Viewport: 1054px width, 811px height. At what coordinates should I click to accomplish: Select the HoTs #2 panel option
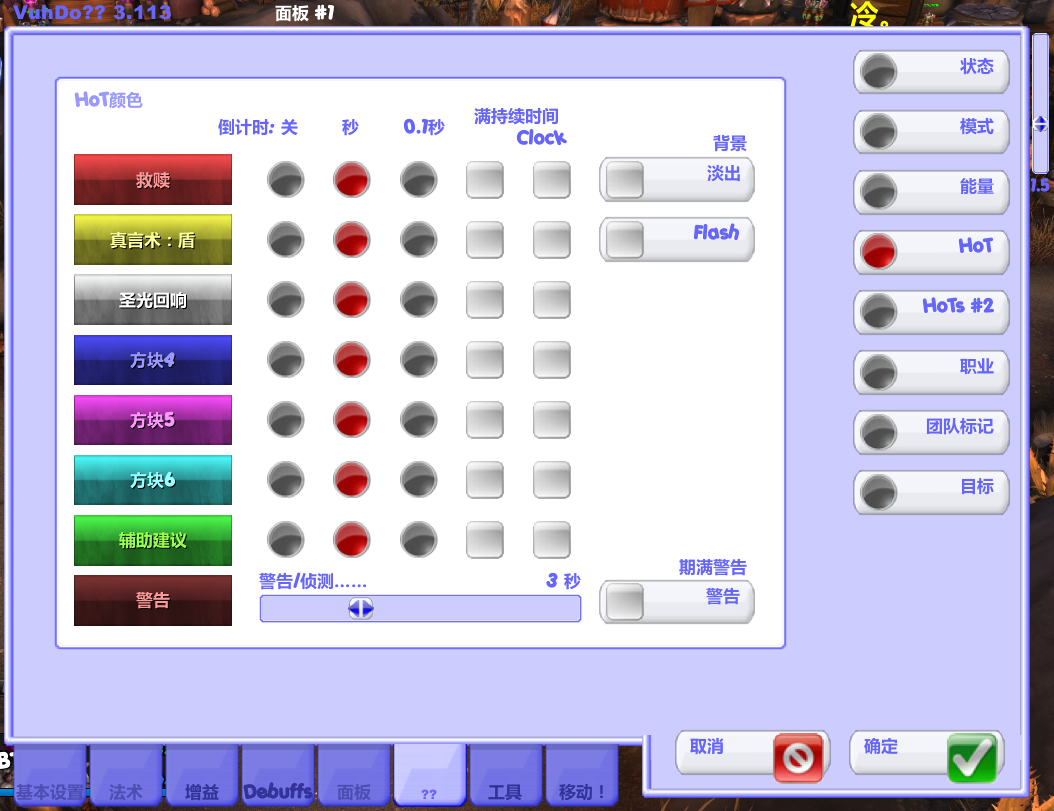pyautogui.click(x=879, y=311)
